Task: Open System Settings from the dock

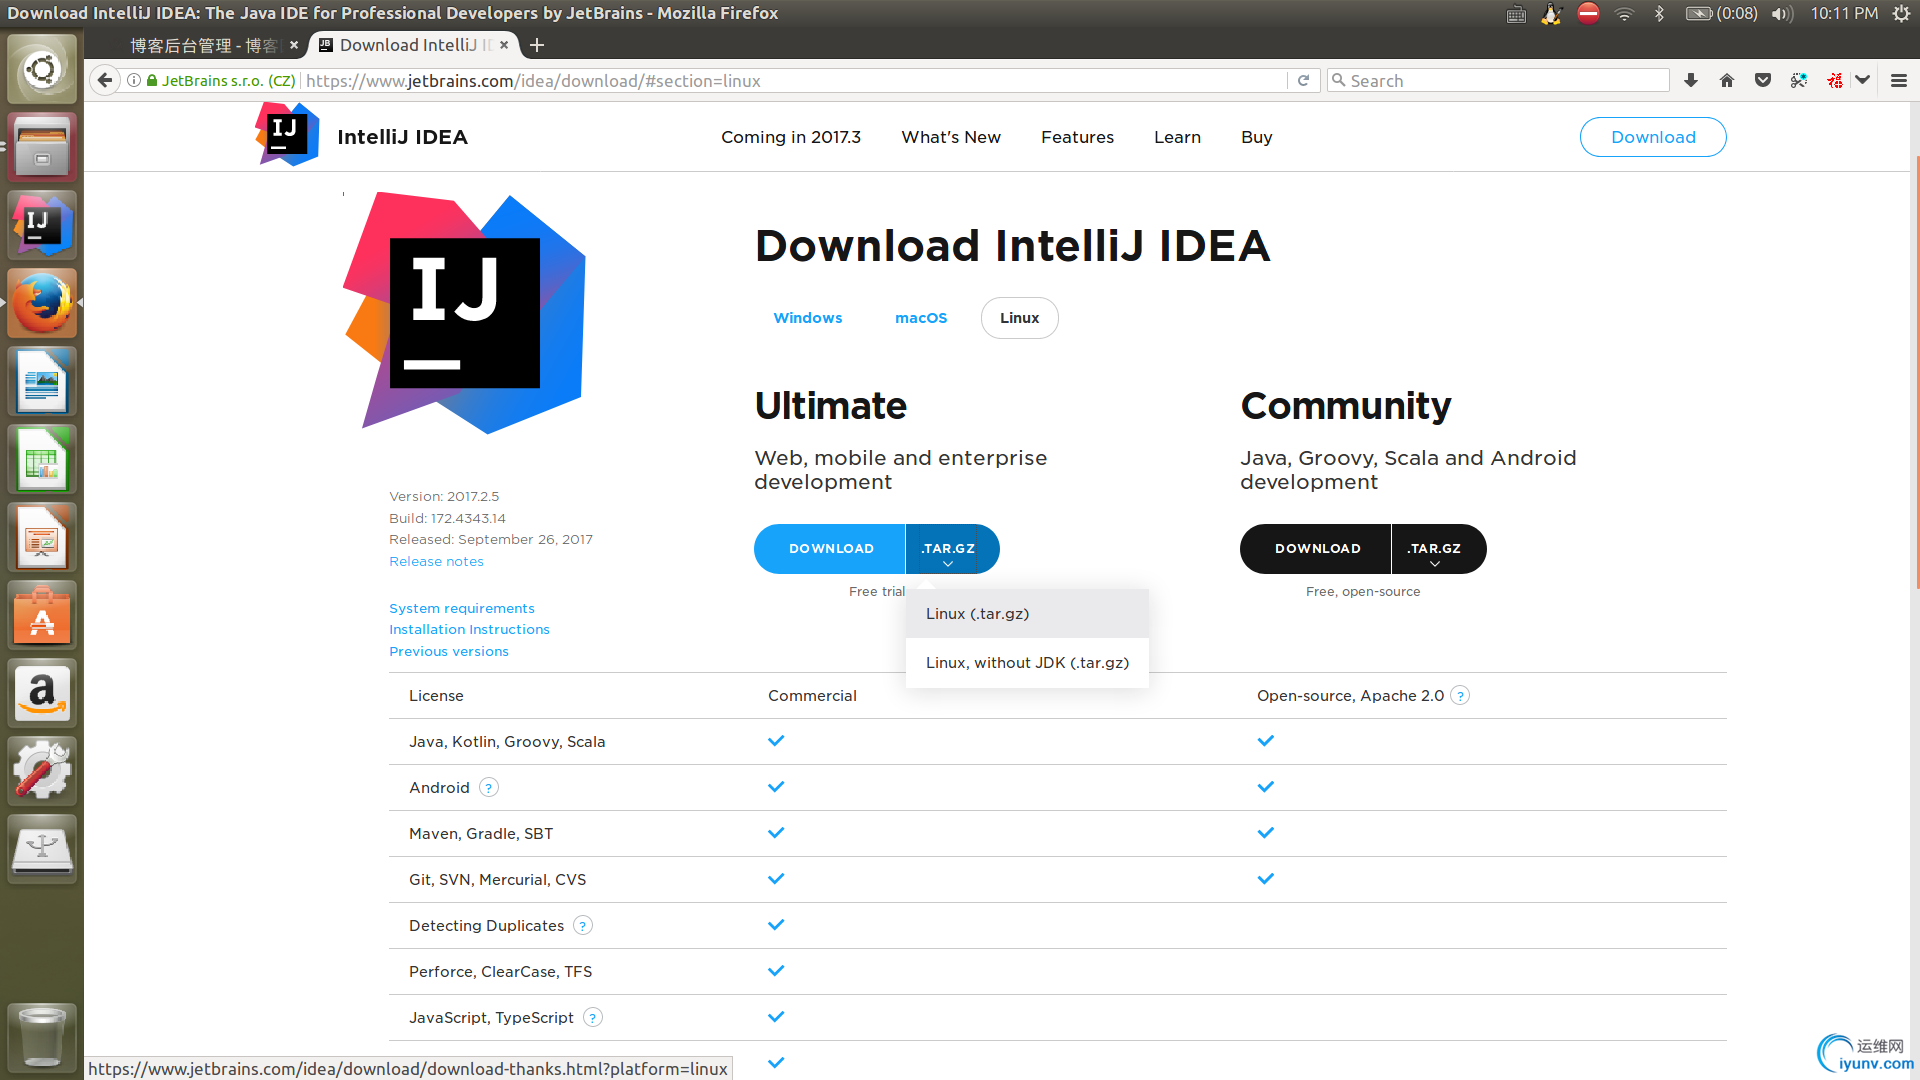Action: point(42,771)
